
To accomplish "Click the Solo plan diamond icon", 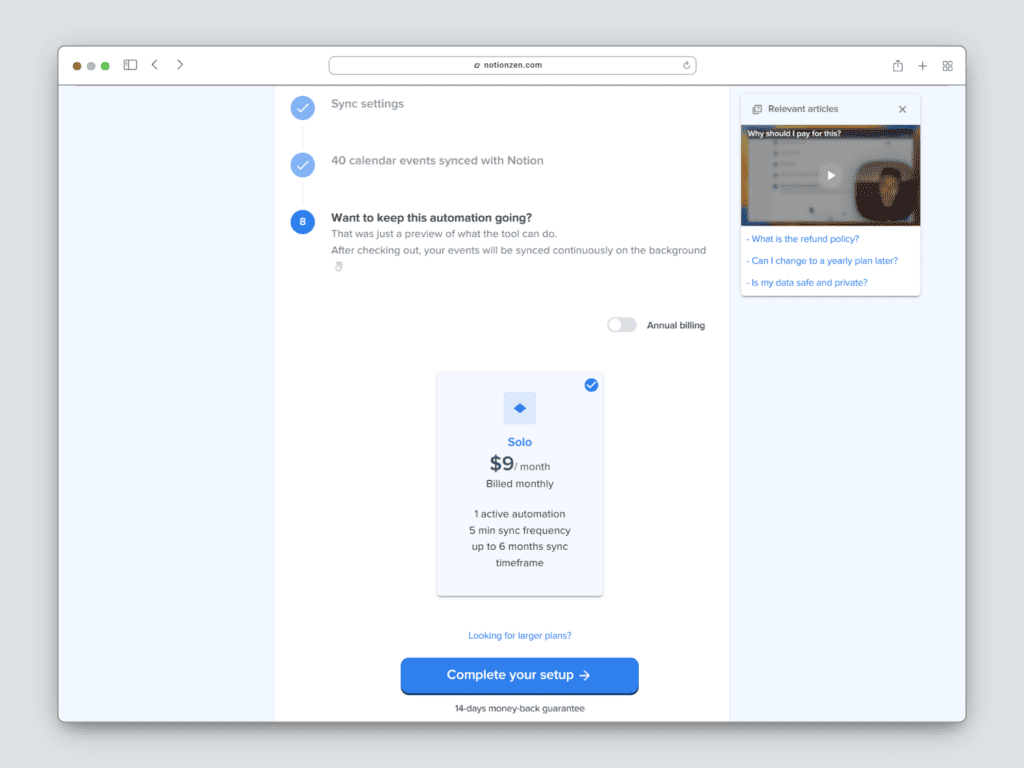I will pos(520,408).
